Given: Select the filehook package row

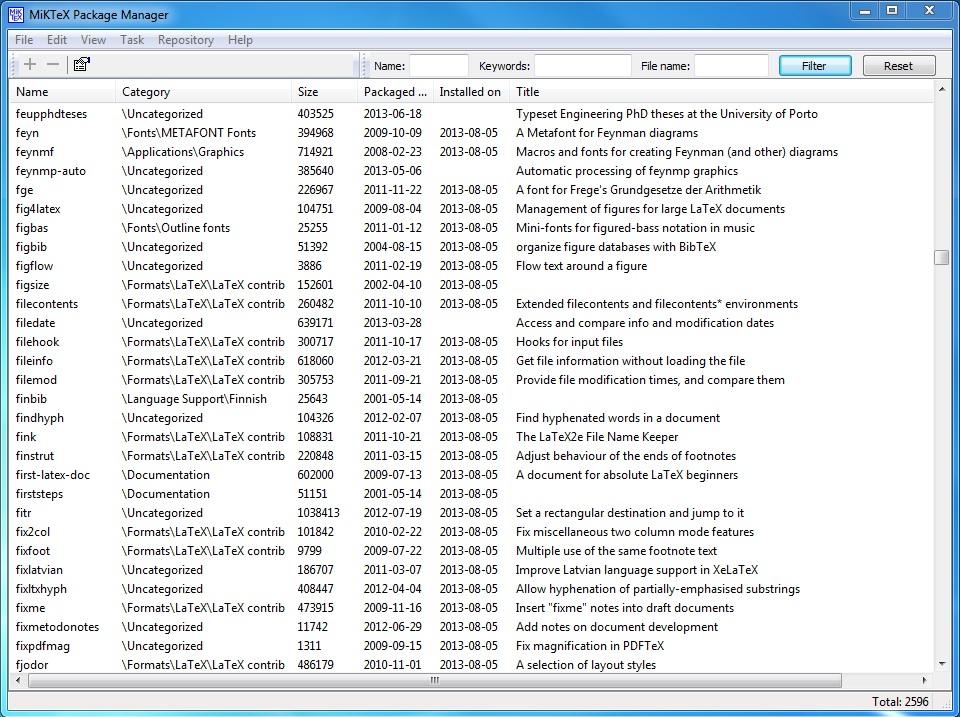Looking at the screenshot, I should 471,342.
